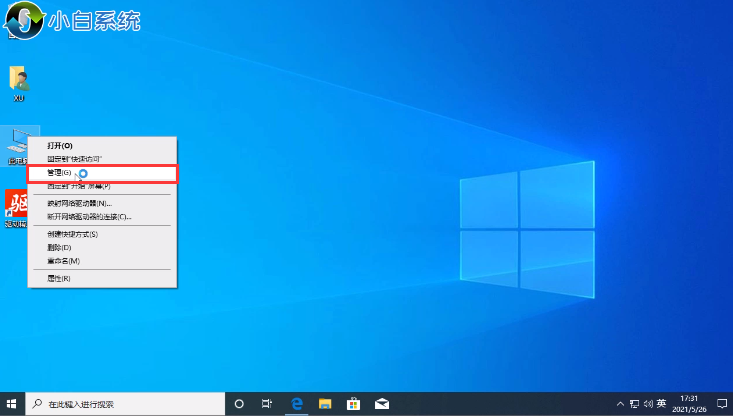Click the Windows Start button
Image resolution: width=733 pixels, height=416 pixels.
point(12,404)
